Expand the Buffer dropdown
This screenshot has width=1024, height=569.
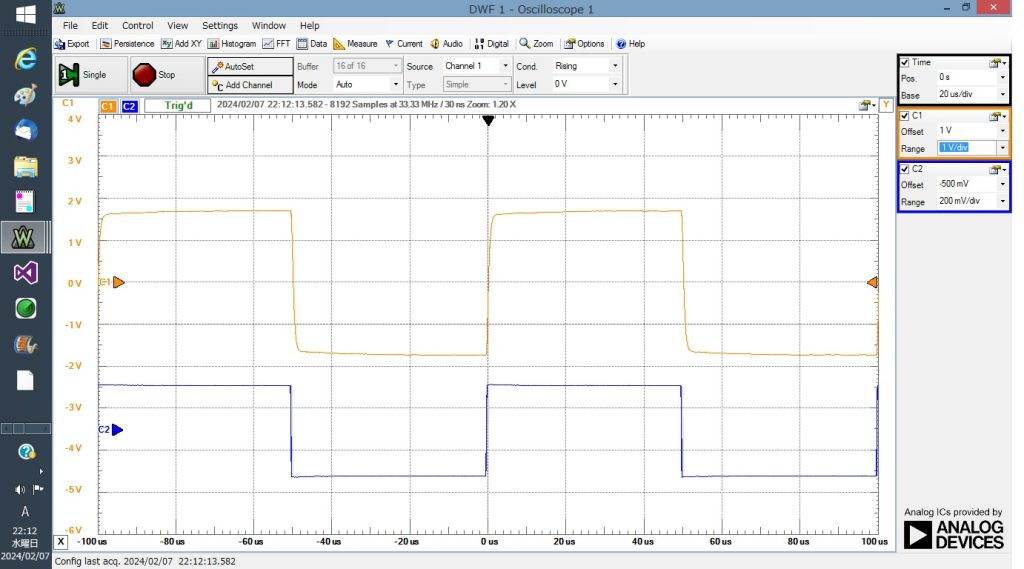click(x=395, y=66)
